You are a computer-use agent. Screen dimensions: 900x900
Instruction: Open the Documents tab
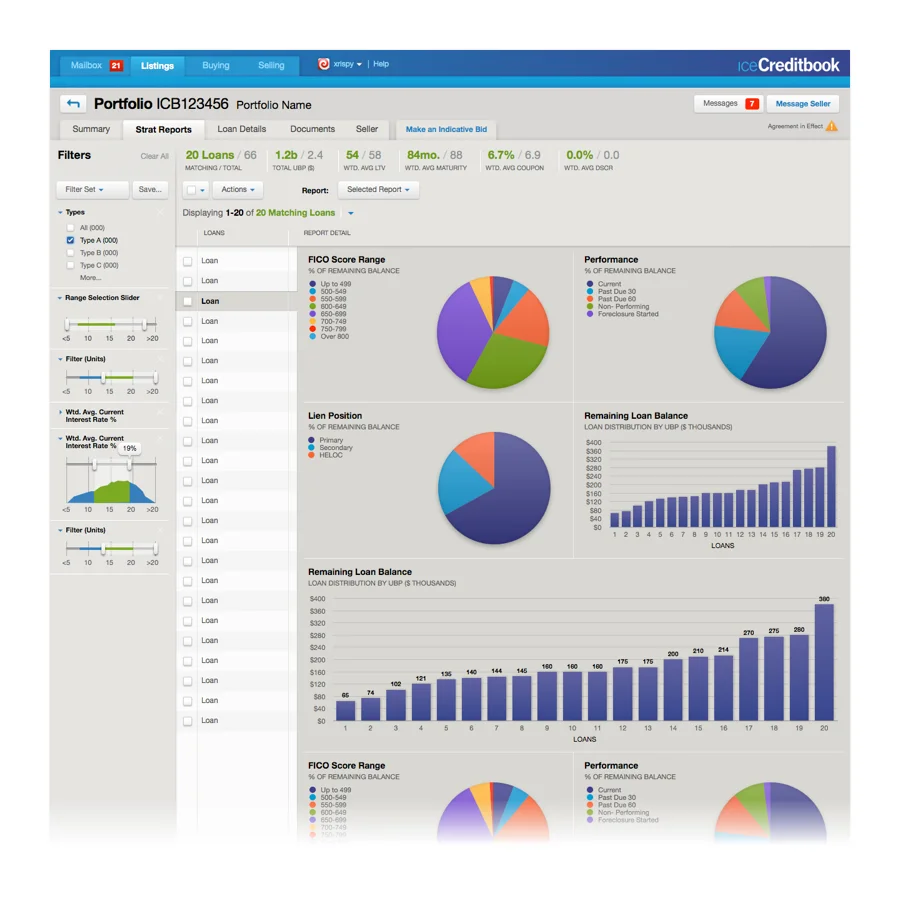(x=312, y=129)
